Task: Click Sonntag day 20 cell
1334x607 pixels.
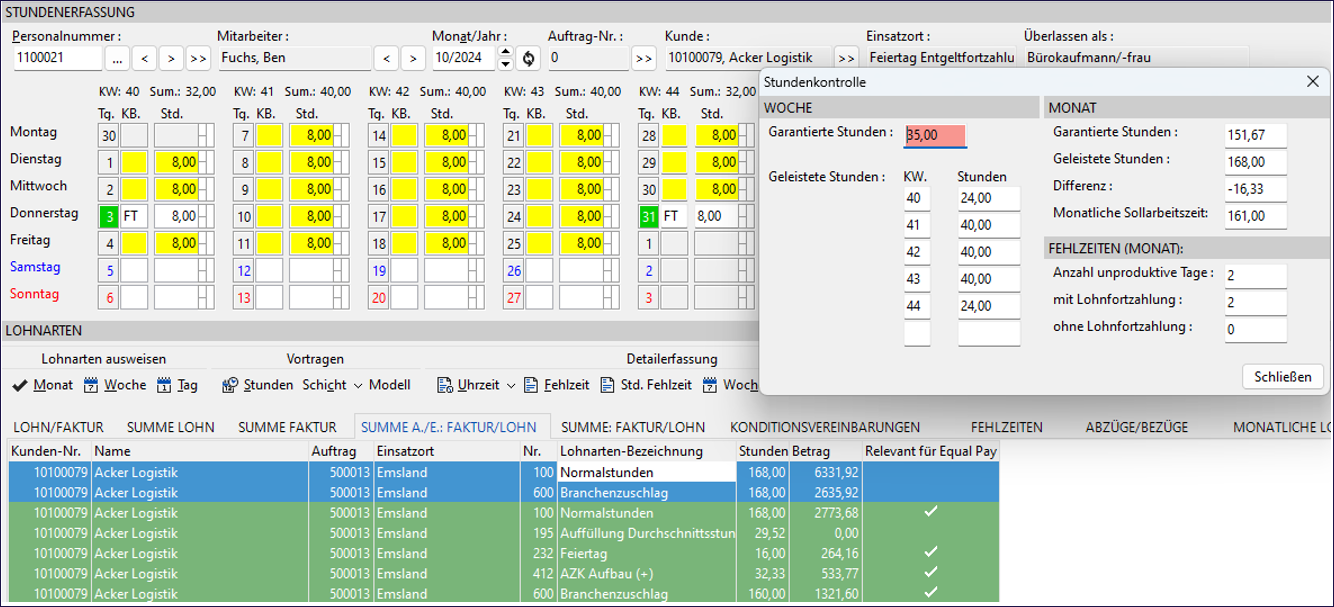Action: [x=379, y=297]
